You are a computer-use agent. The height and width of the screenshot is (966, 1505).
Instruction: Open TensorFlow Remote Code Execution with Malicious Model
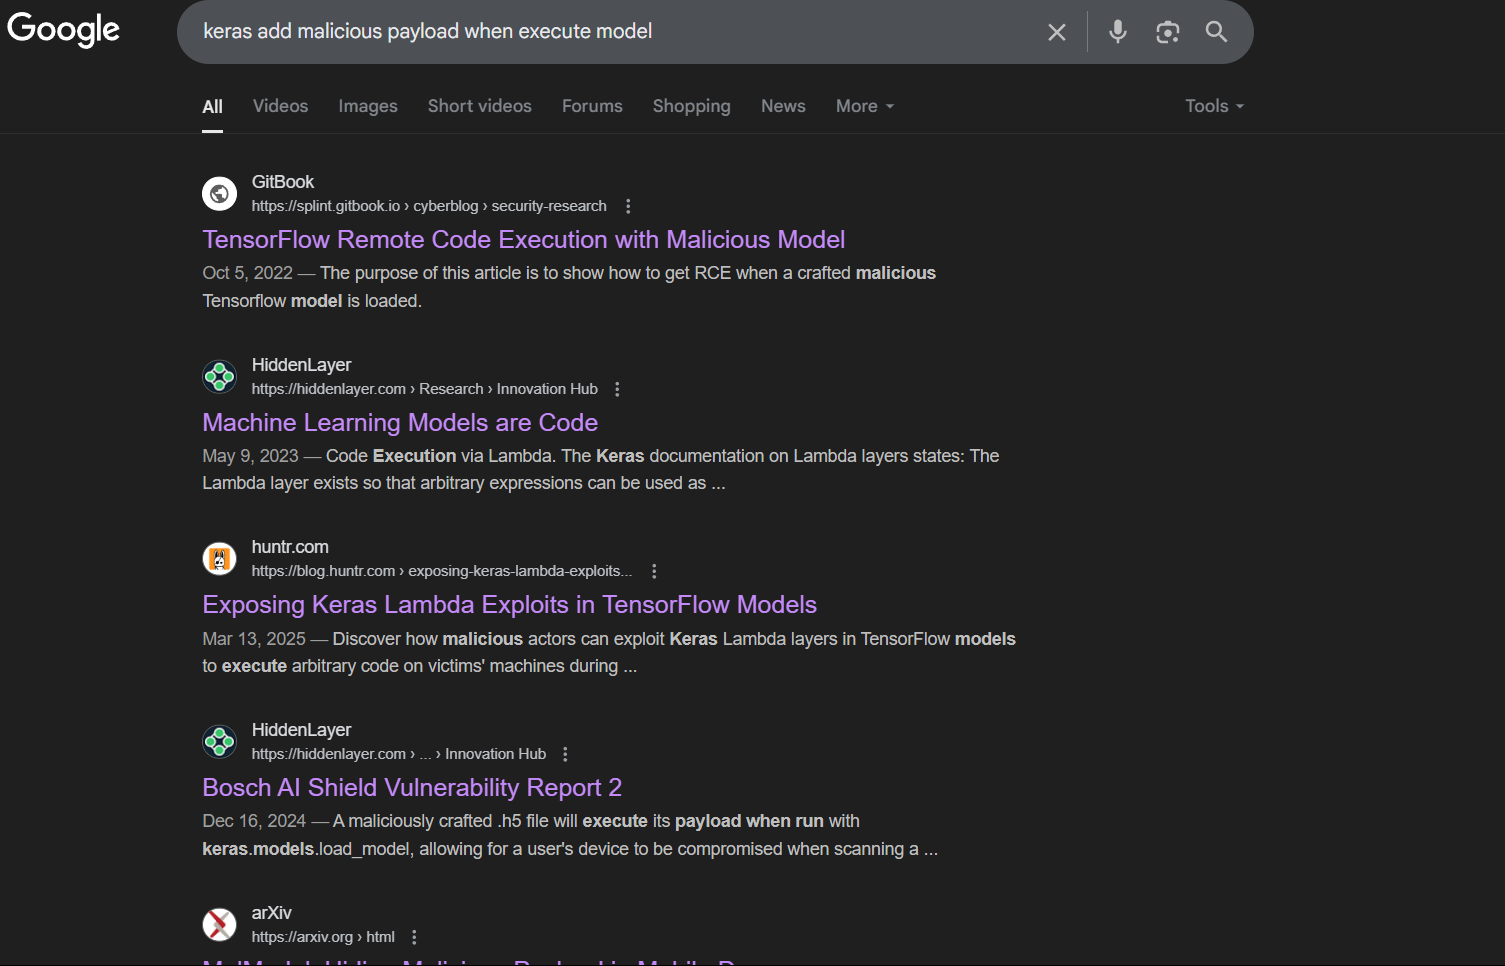[x=524, y=240]
